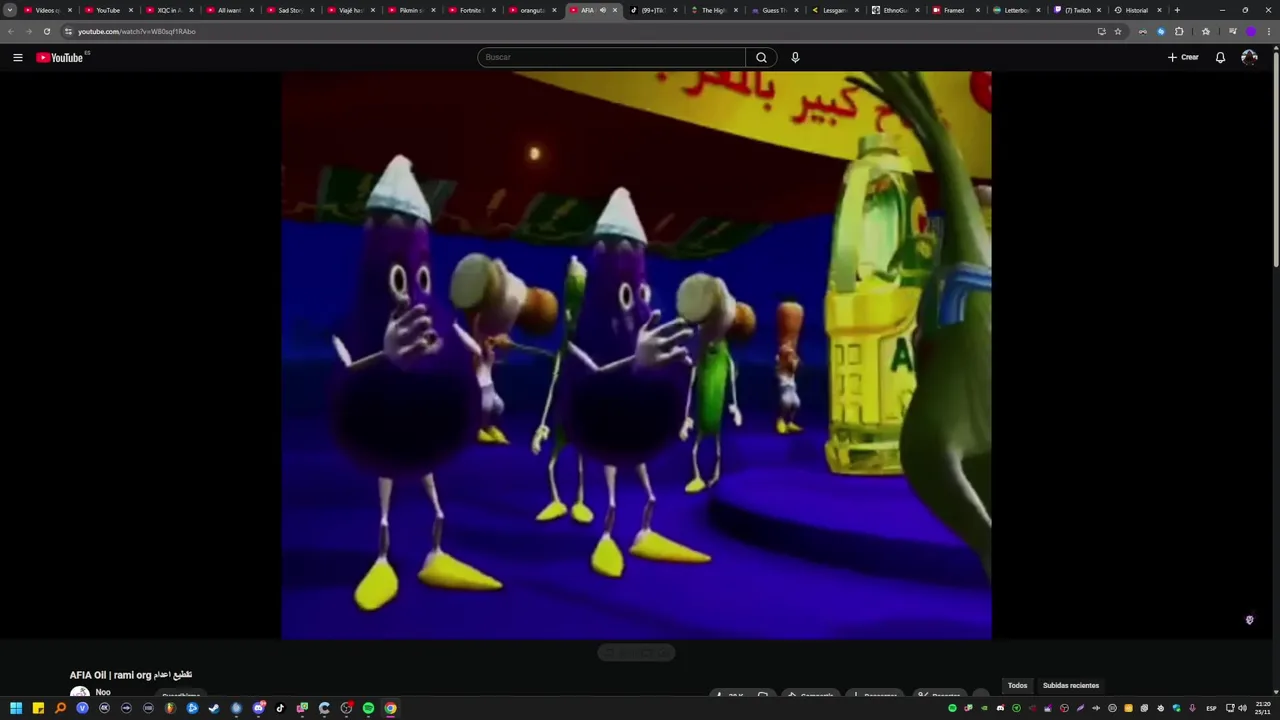The image size is (1280, 720).
Task: Click the taskbar clock showing 21:20
Action: point(1262,708)
